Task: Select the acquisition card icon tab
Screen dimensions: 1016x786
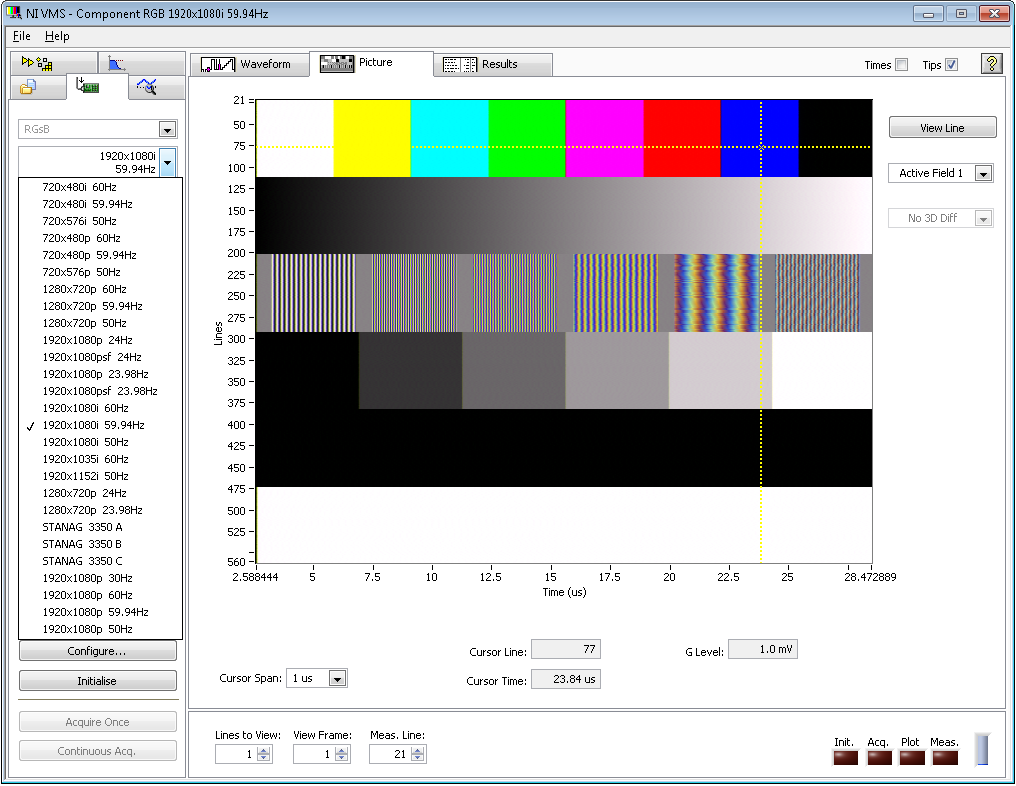Action: (87, 88)
